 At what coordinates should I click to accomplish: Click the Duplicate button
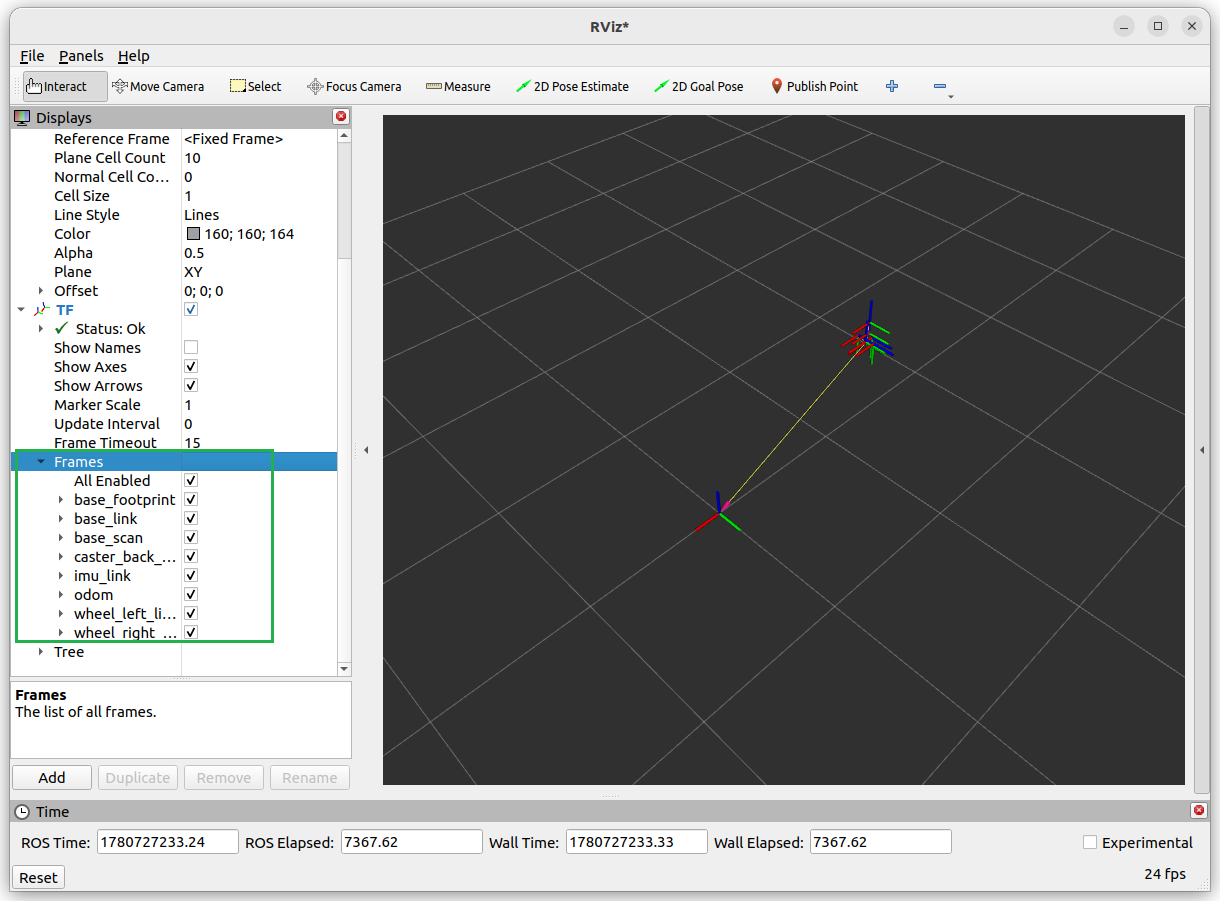138,778
